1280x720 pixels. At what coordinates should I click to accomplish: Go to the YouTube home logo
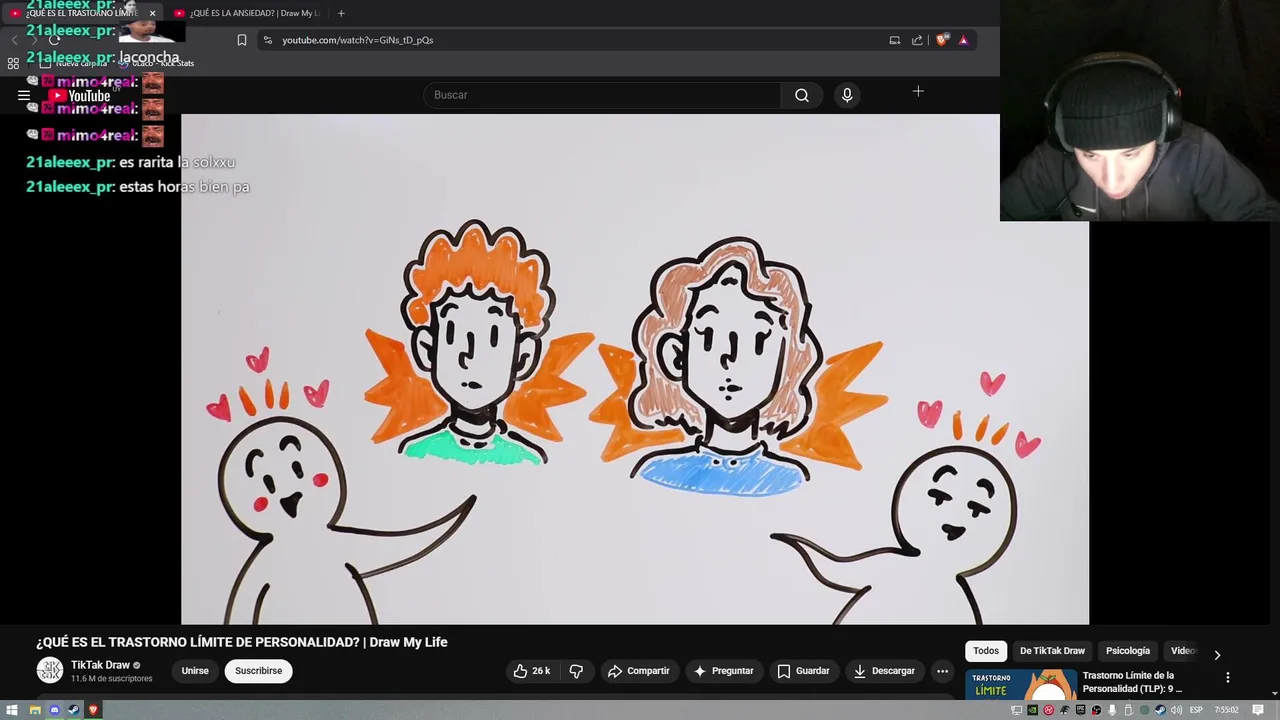coord(80,96)
